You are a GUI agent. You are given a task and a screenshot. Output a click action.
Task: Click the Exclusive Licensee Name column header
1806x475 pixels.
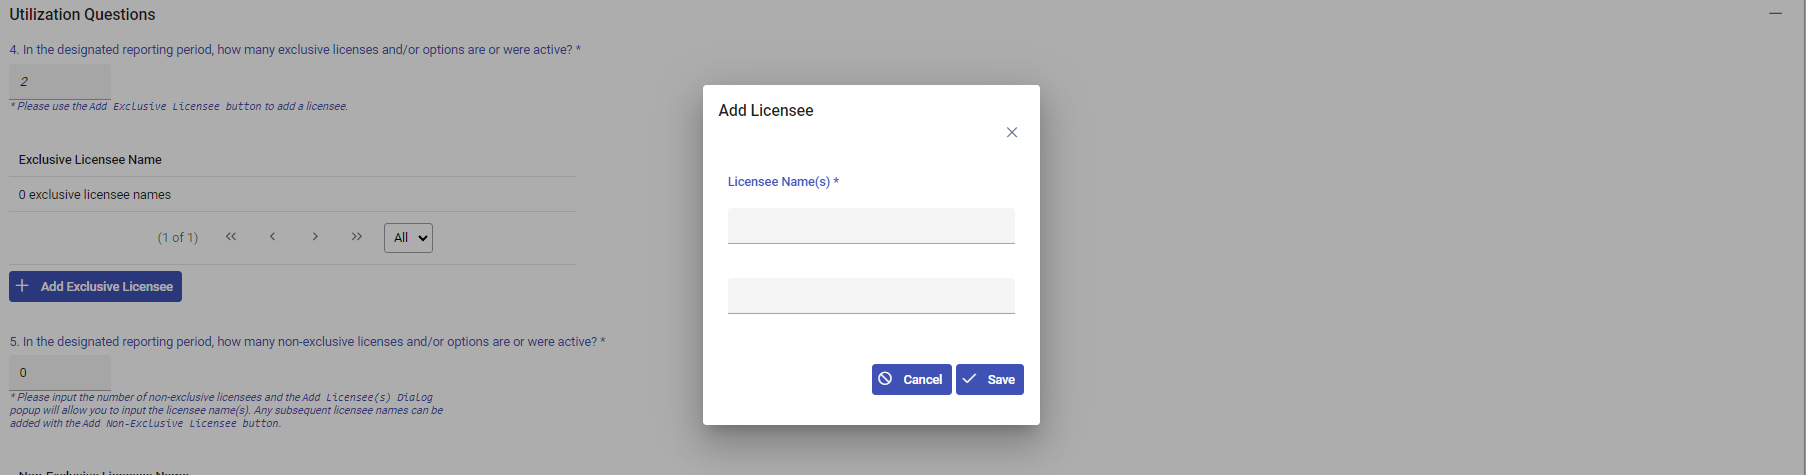tap(90, 160)
